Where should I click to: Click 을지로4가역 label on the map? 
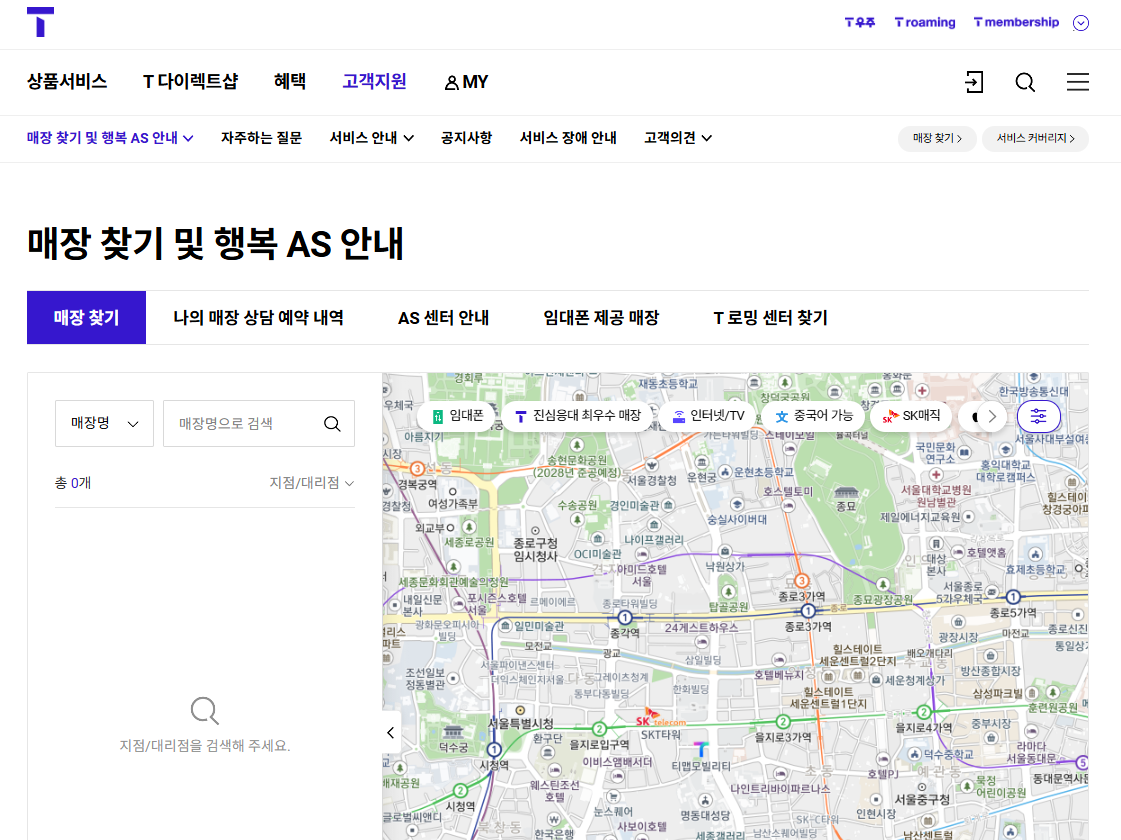click(923, 728)
